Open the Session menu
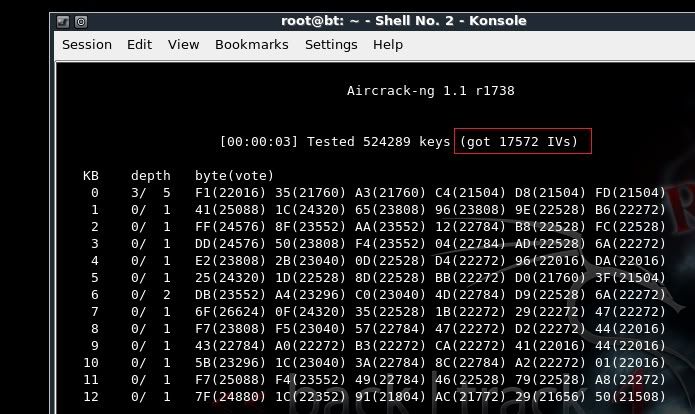The image size is (695, 414). coord(87,45)
